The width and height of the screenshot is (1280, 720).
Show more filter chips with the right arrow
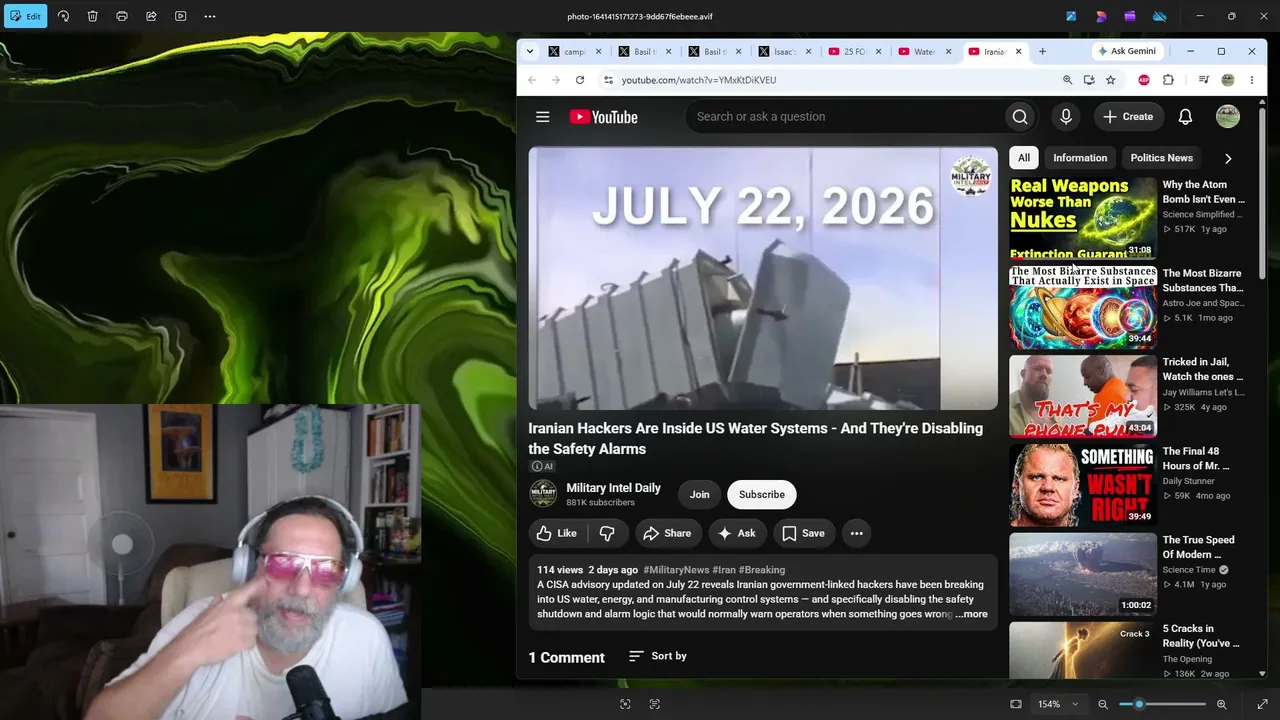1228,158
